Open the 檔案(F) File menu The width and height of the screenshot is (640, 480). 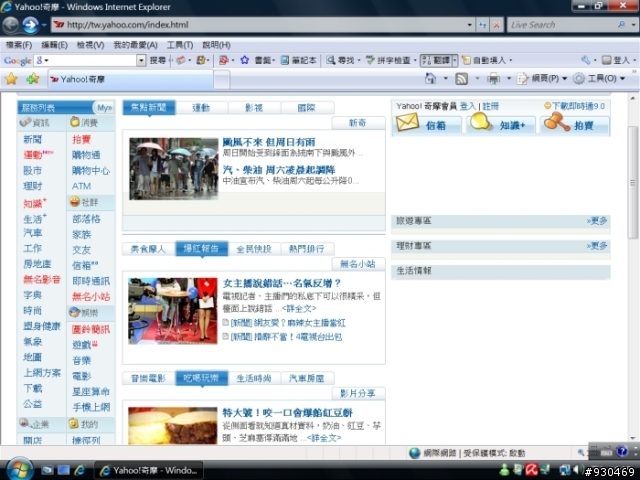[x=19, y=45]
